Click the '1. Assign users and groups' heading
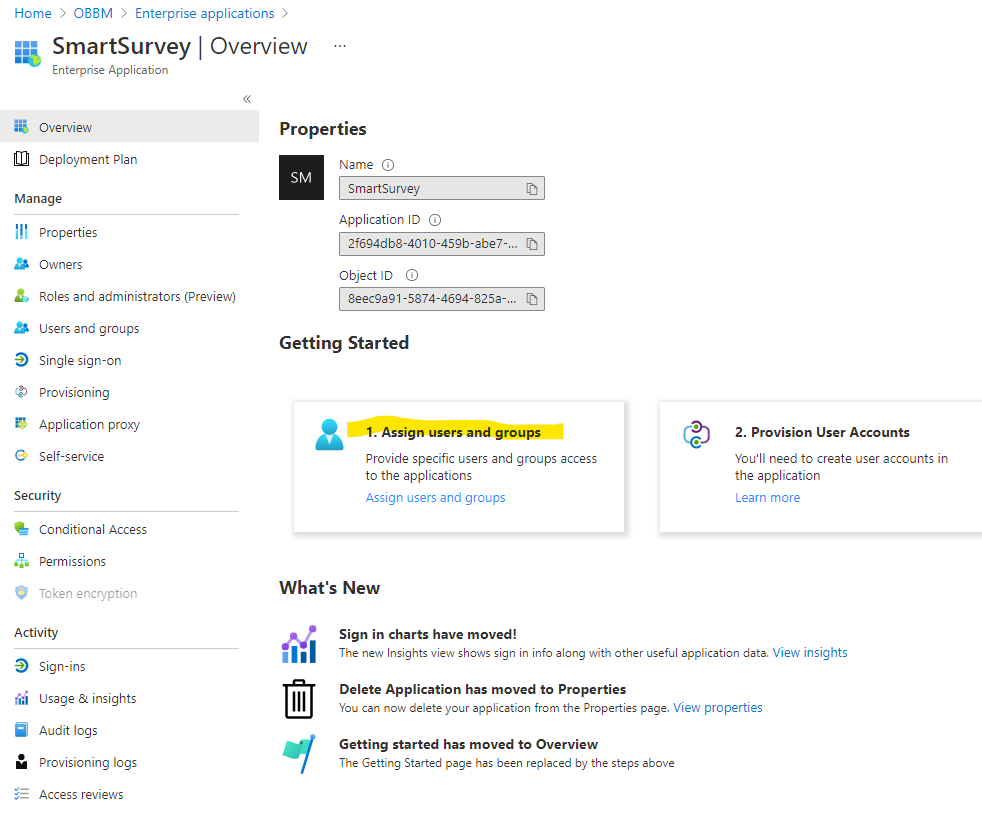Screen dimensions: 982x837 [x=453, y=432]
